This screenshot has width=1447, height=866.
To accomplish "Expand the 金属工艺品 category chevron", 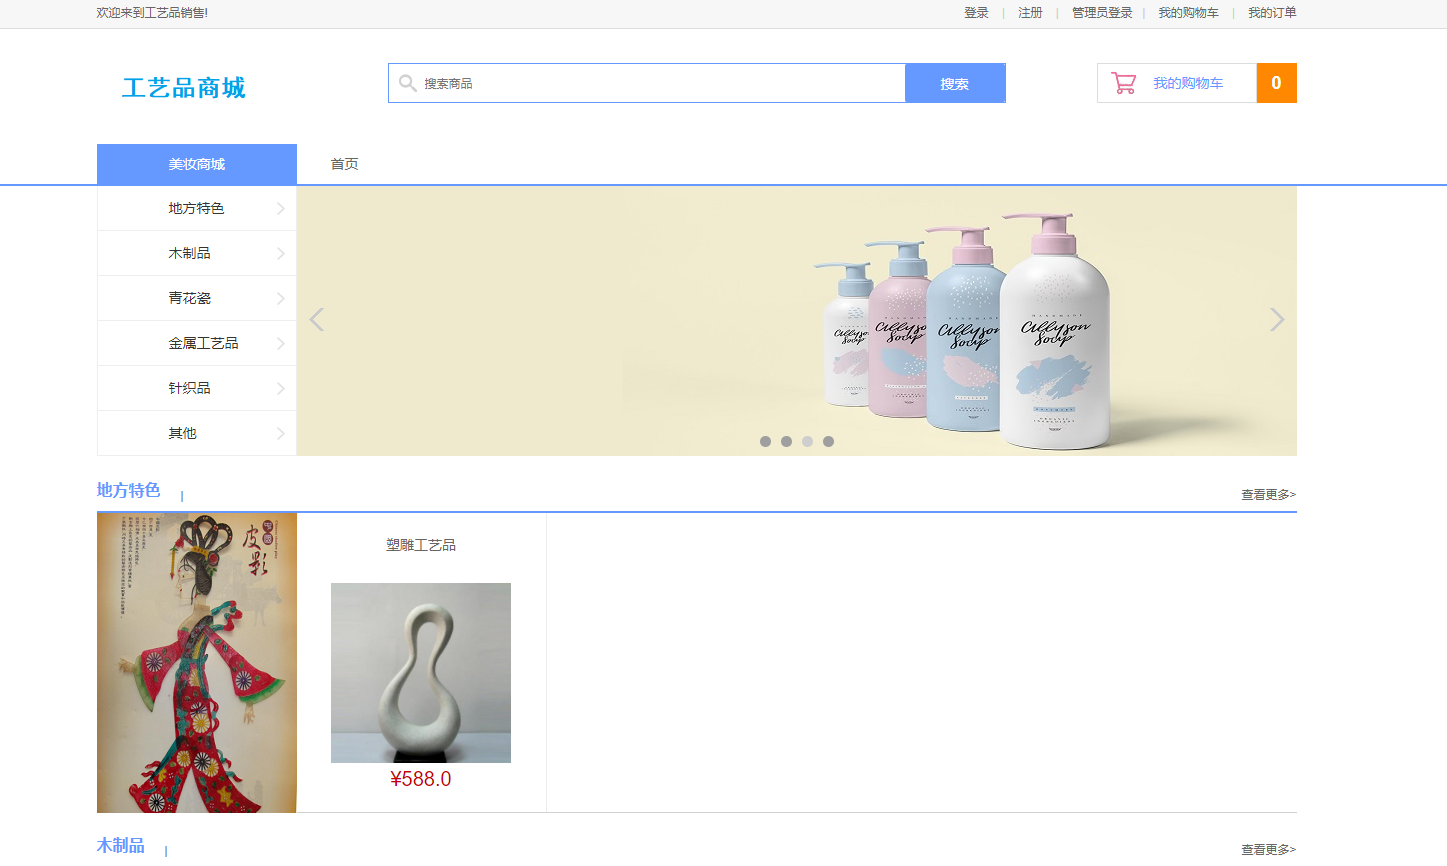I will pyautogui.click(x=281, y=343).
